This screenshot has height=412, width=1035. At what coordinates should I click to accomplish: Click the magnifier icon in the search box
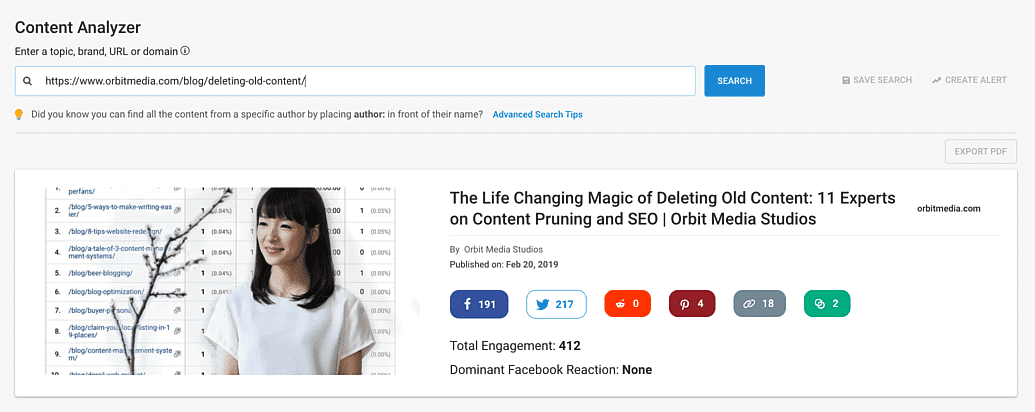[x=27, y=81]
